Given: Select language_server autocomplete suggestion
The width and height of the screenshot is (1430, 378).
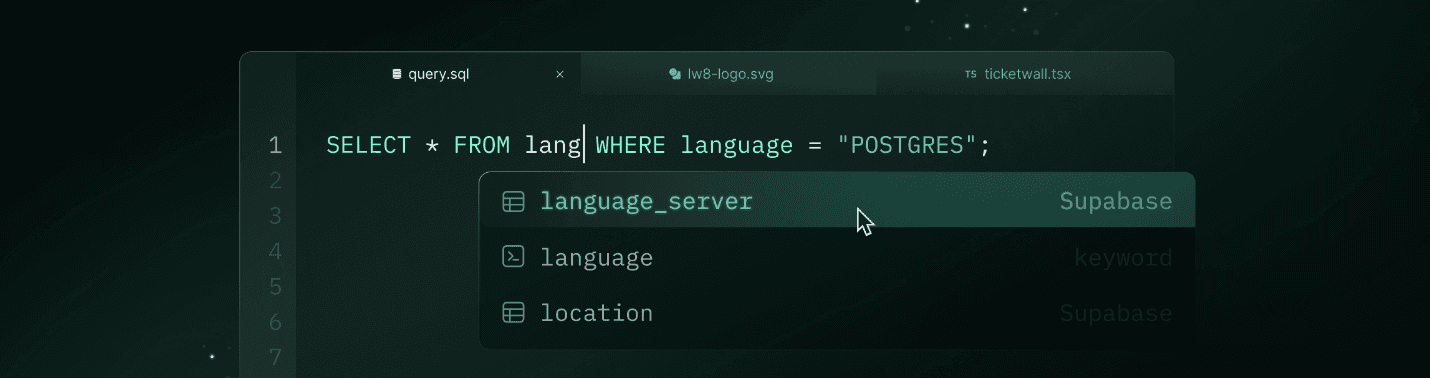Looking at the screenshot, I should pos(837,201).
